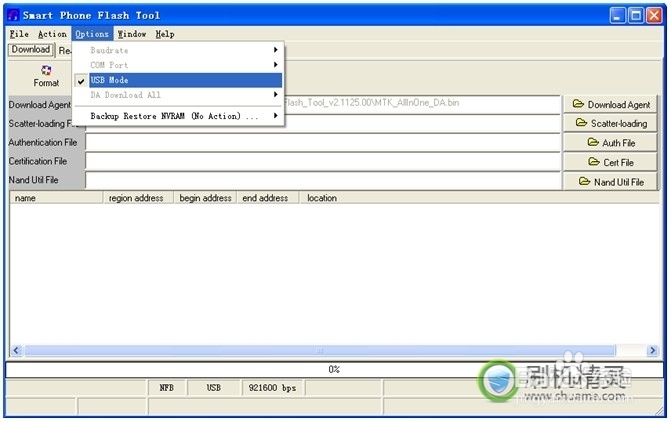This screenshot has height=422, width=671.
Task: Click the Scatter-loading browse button
Action: pos(611,124)
